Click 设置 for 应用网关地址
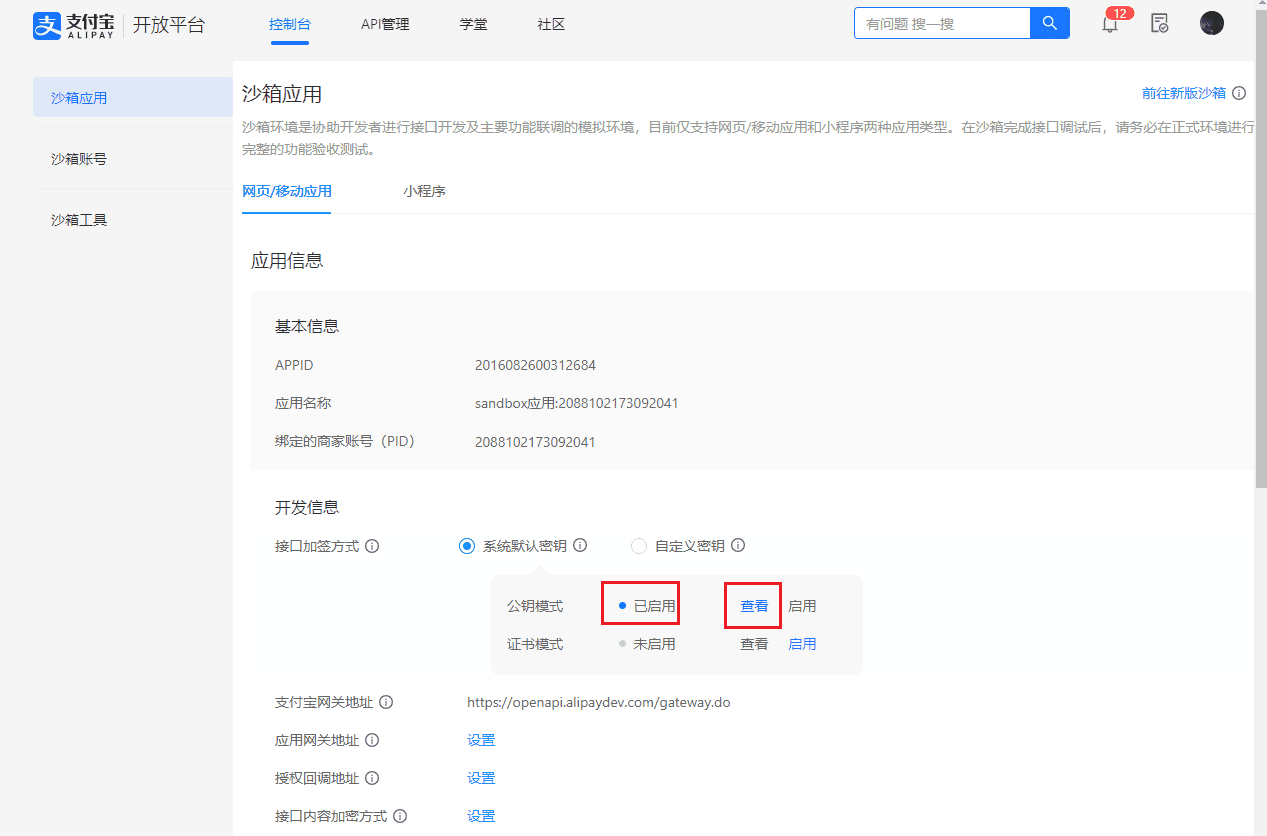1267x836 pixels. point(481,740)
